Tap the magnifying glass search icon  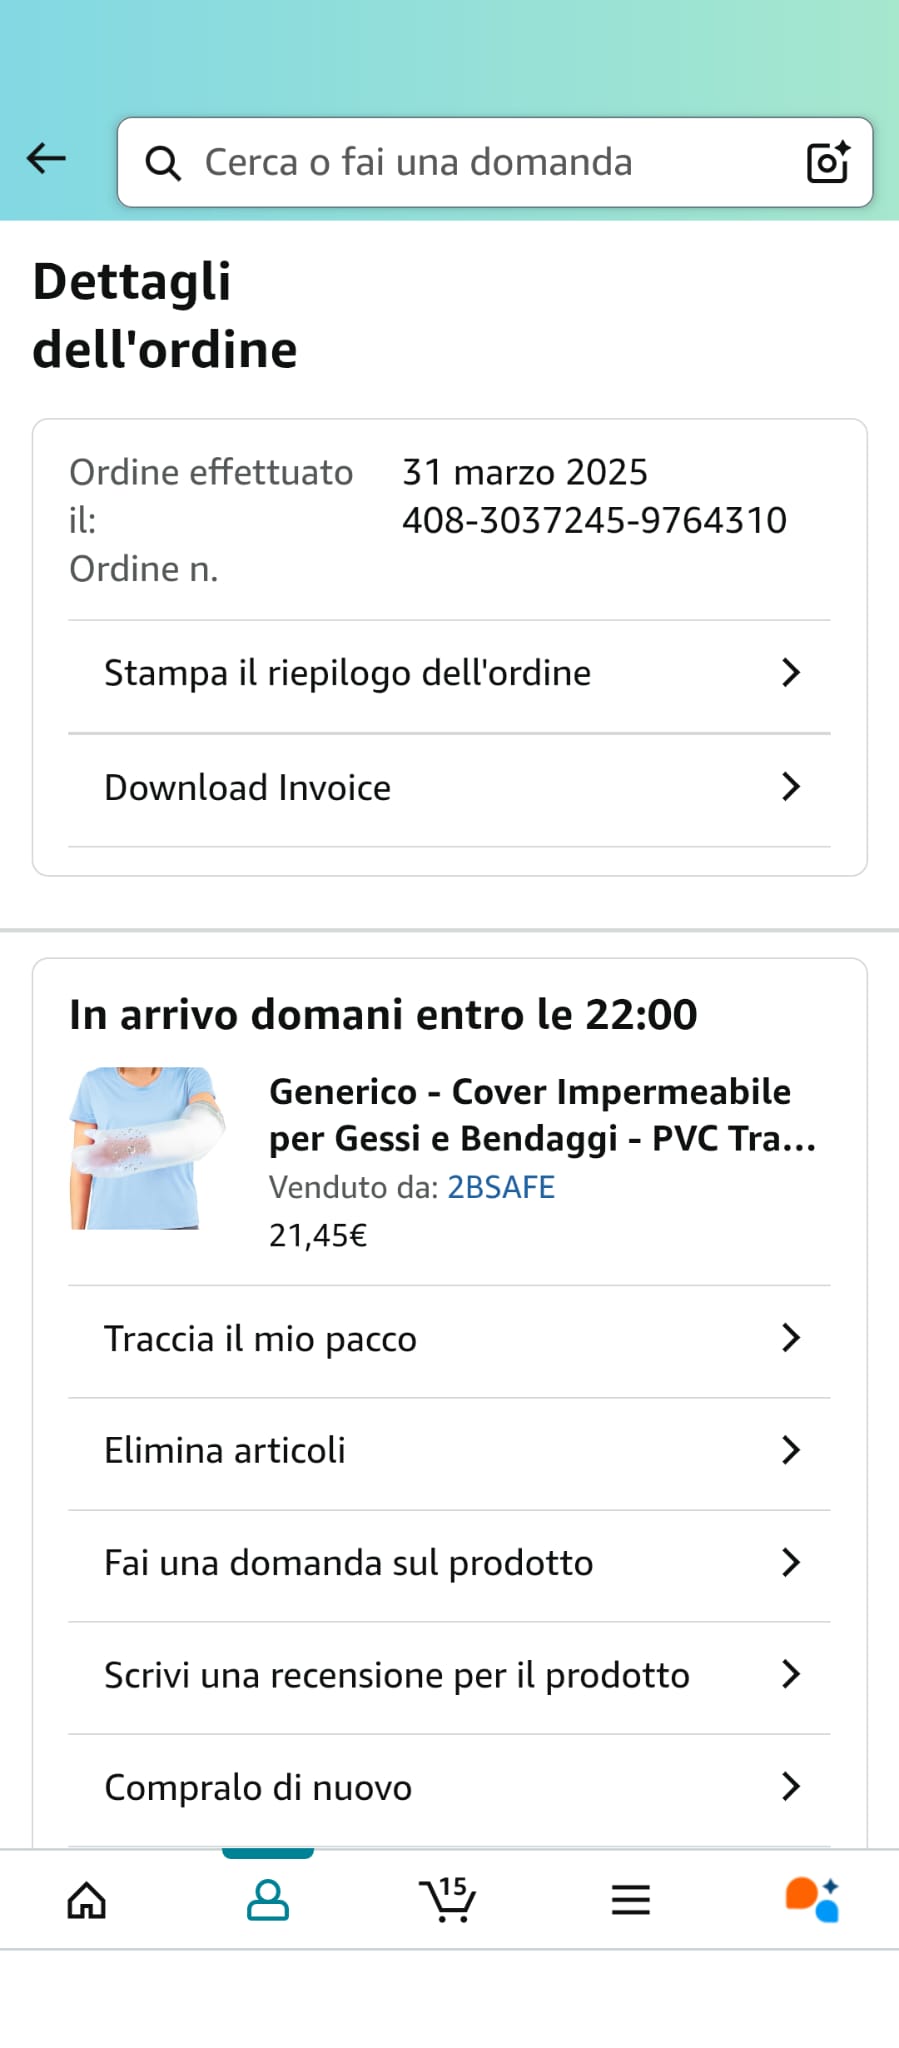(x=163, y=162)
